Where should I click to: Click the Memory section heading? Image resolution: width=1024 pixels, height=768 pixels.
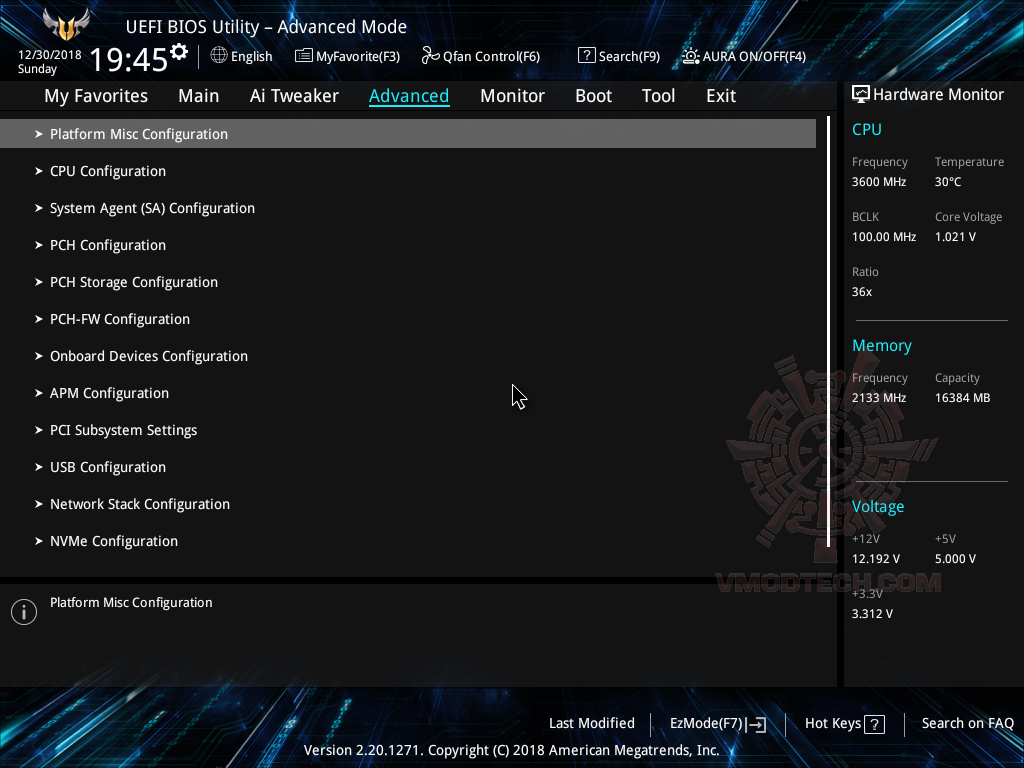coord(882,345)
